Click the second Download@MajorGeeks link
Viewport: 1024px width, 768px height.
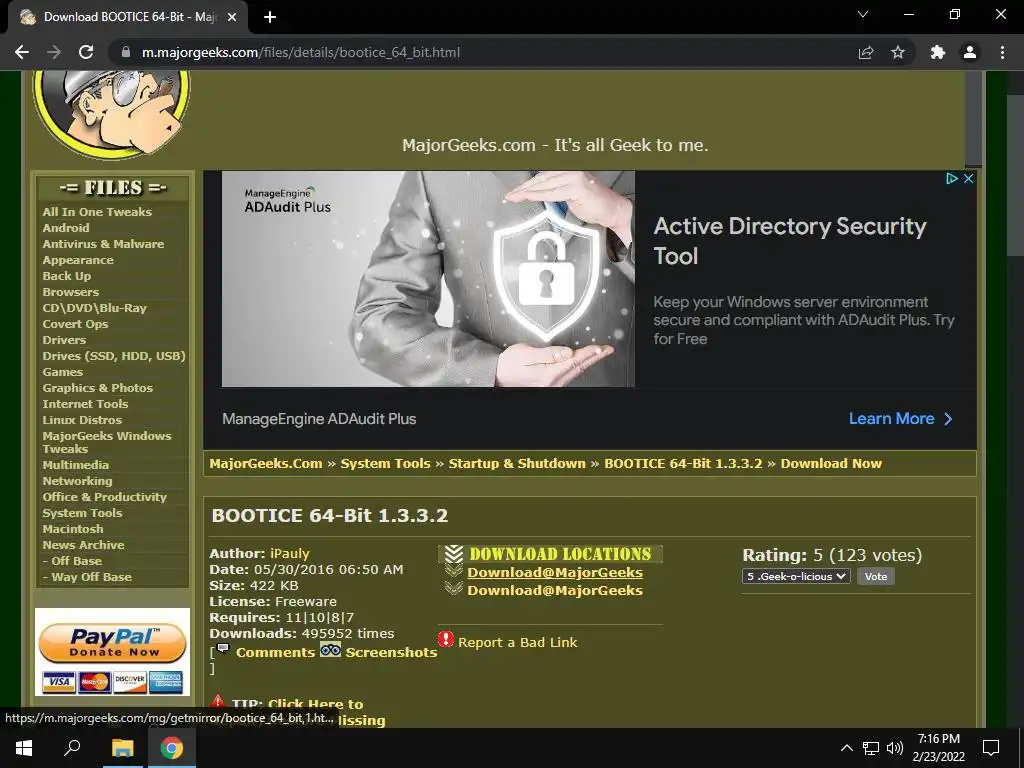(555, 590)
